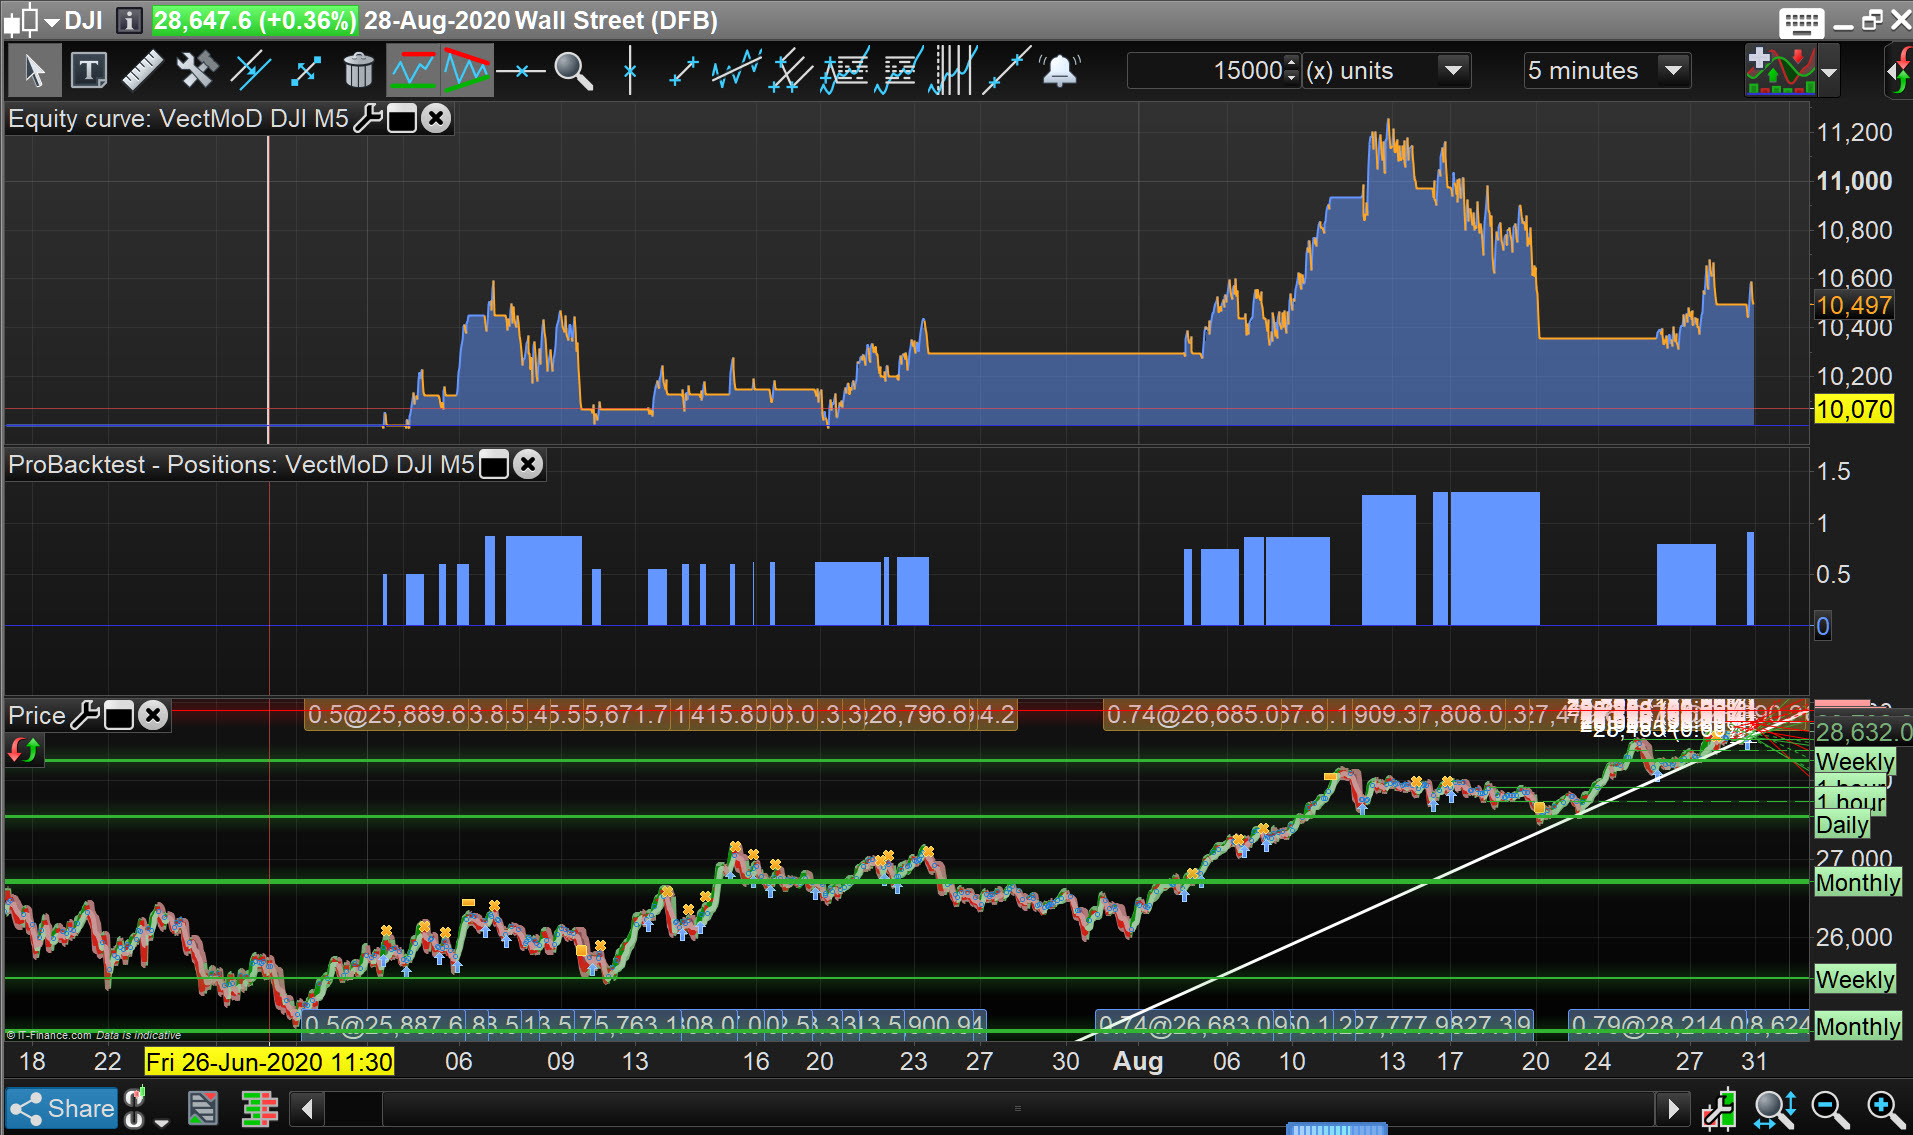The height and width of the screenshot is (1135, 1913).
Task: Maximize the Equity curve panel
Action: click(x=402, y=119)
